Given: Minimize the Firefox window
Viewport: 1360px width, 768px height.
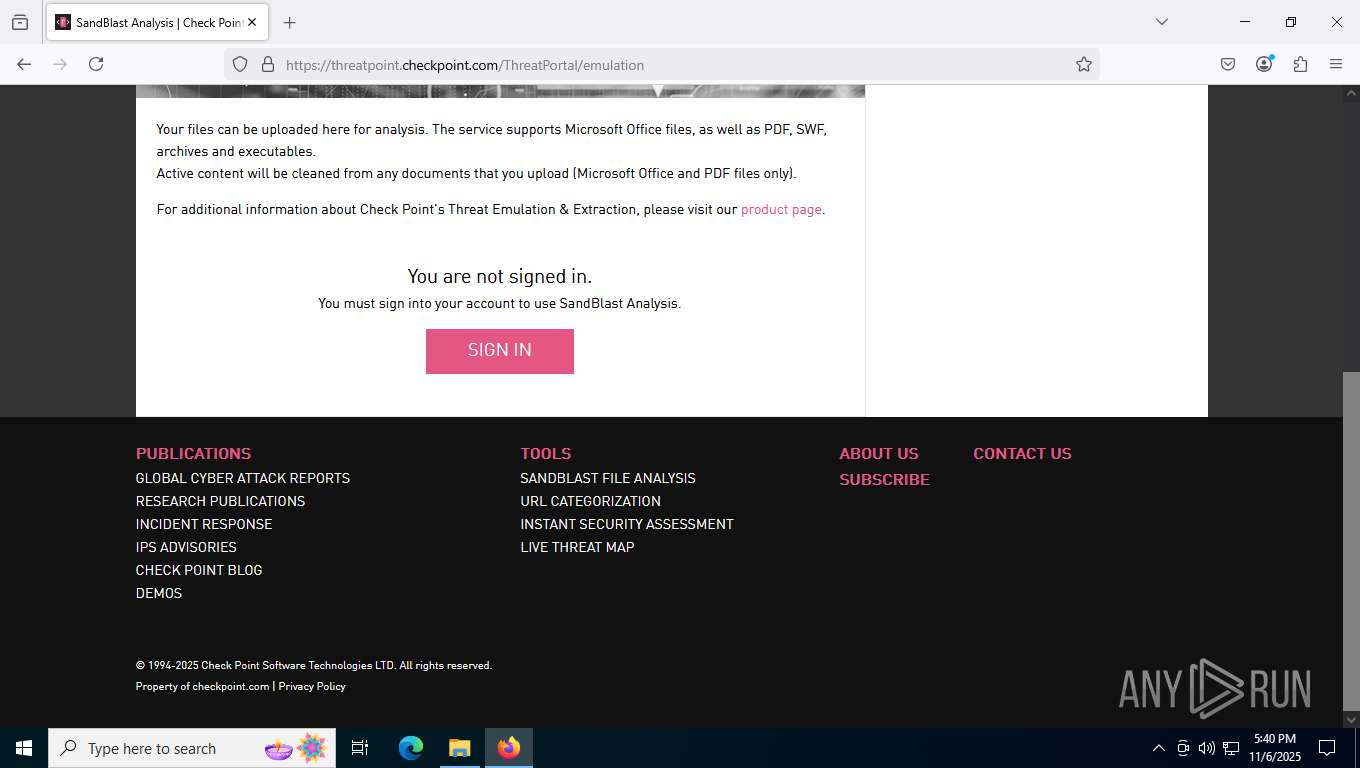Looking at the screenshot, I should pyautogui.click(x=1245, y=22).
